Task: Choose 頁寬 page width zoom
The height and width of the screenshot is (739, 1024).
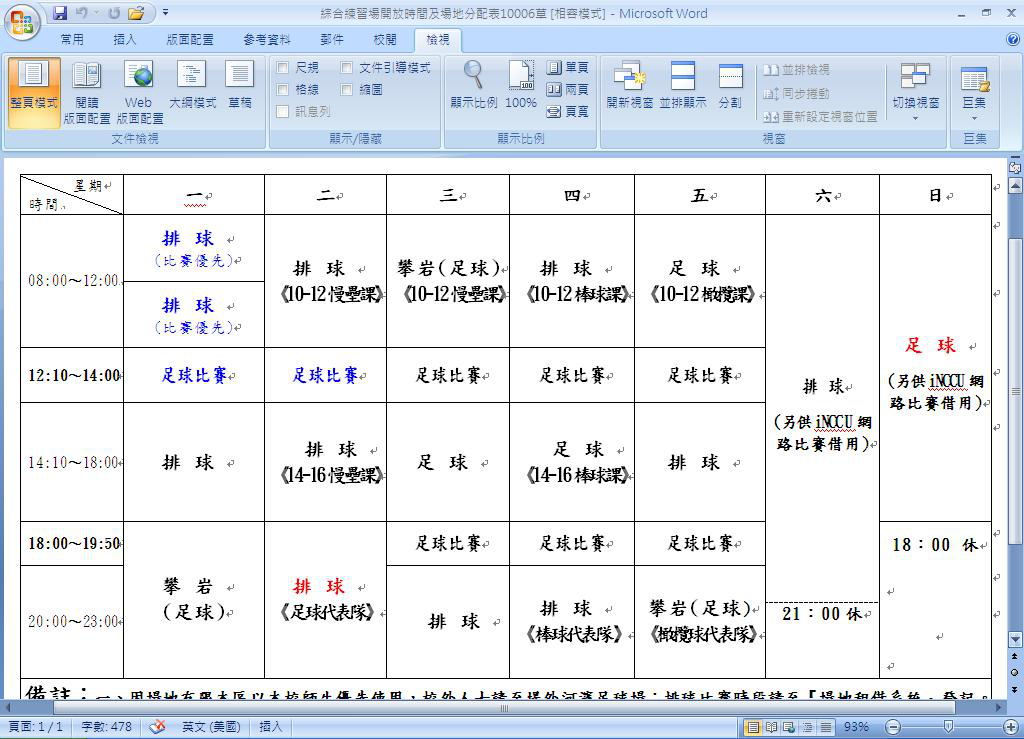Action: (568, 112)
